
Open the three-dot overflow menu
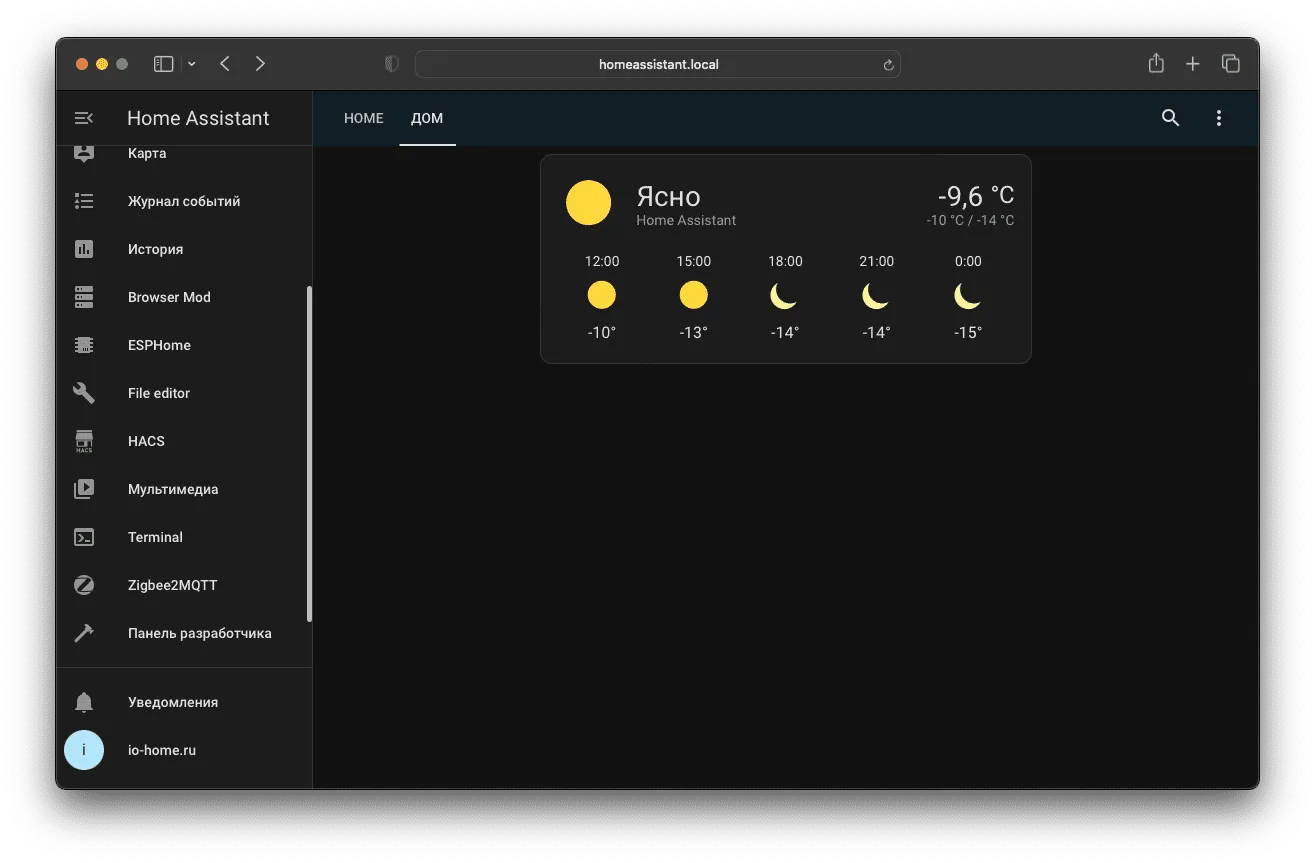click(1218, 118)
